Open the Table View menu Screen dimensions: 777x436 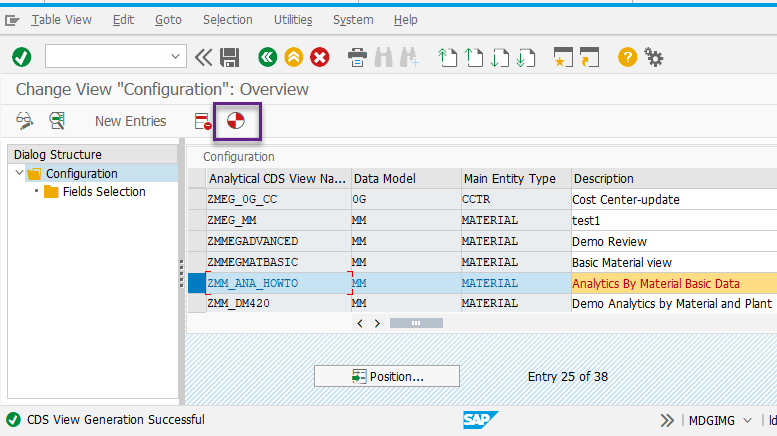click(x=61, y=20)
